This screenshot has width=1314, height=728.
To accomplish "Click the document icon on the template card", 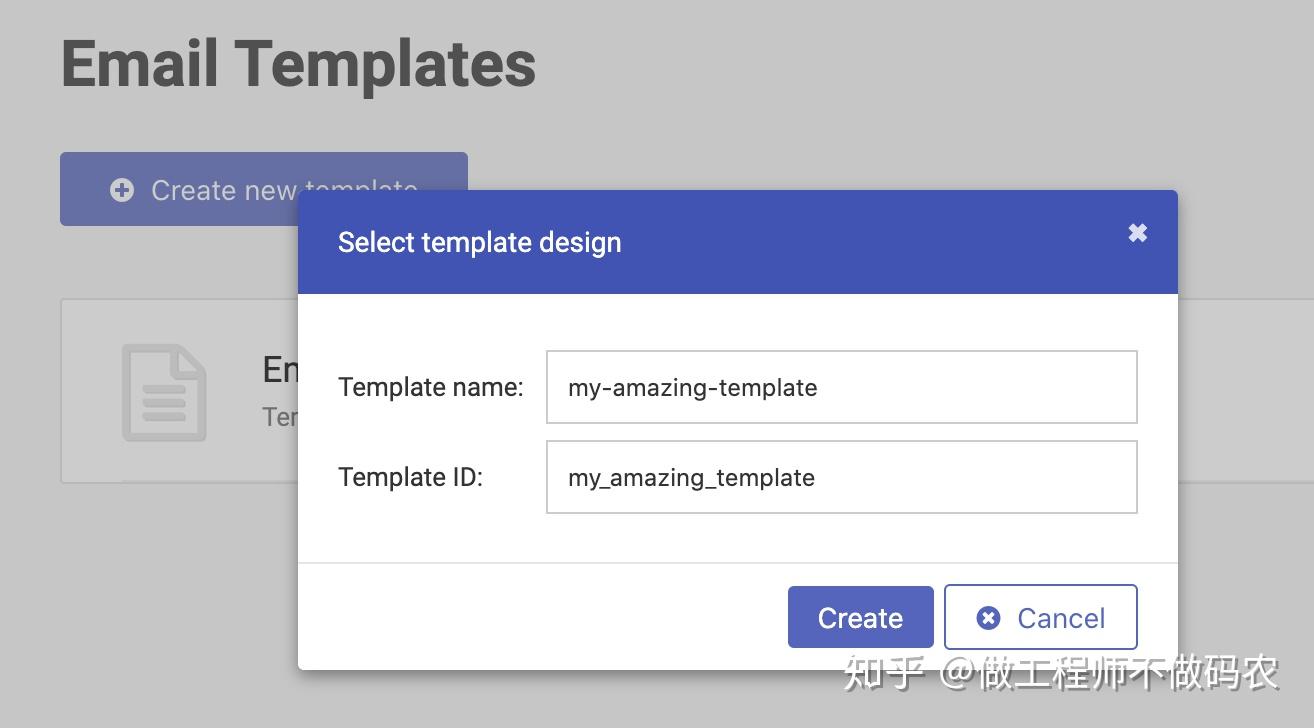I will point(164,392).
